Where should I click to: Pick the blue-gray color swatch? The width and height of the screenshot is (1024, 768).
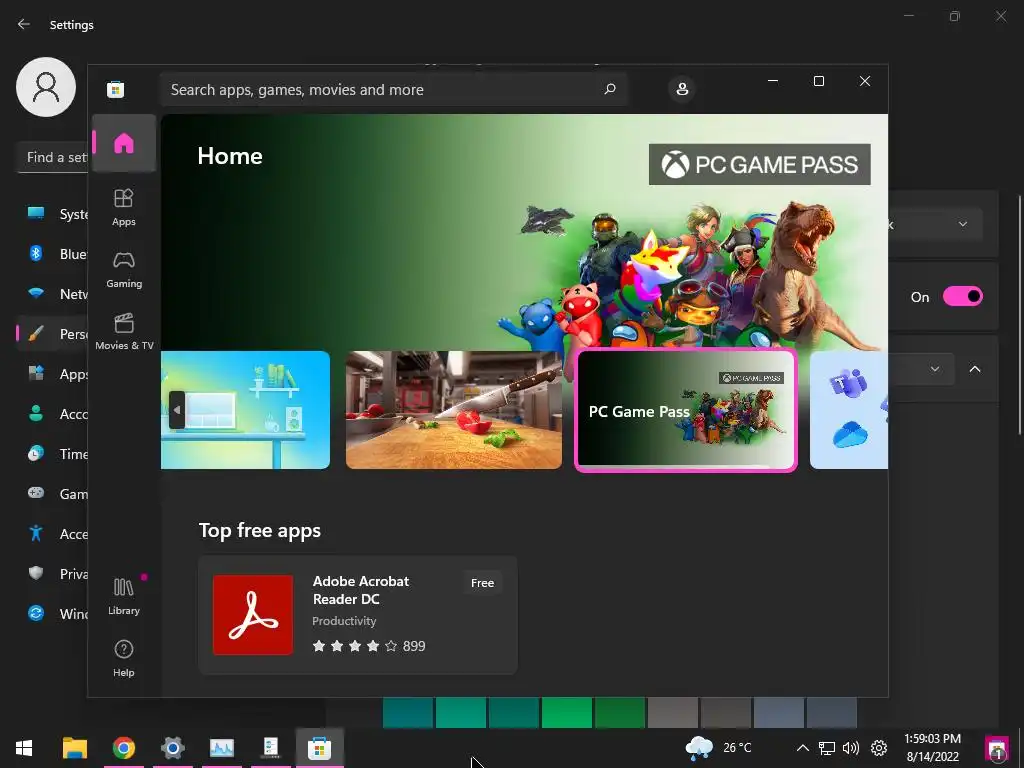point(778,712)
